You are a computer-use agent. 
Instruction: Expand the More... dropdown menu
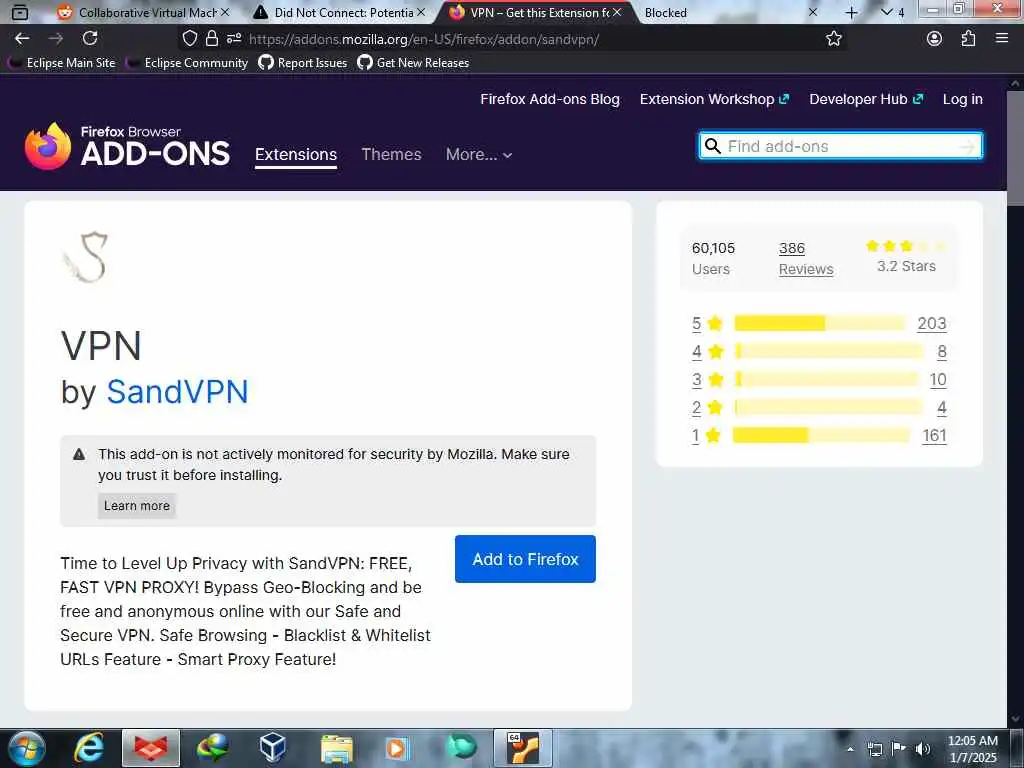(479, 154)
